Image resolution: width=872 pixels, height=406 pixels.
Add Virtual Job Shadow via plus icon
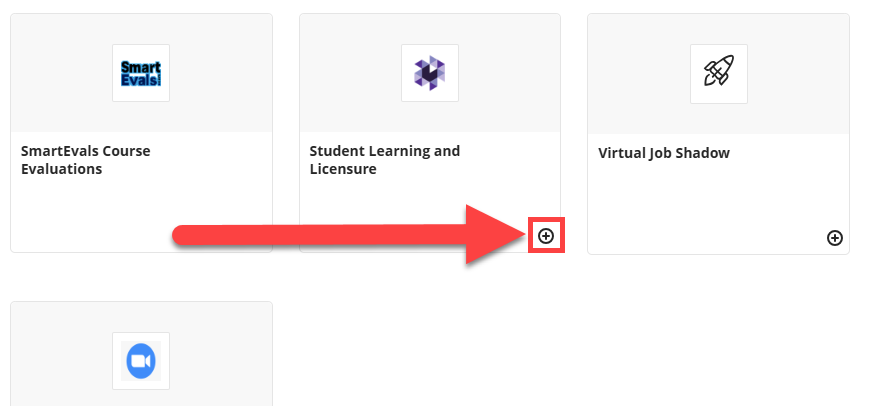tap(835, 238)
